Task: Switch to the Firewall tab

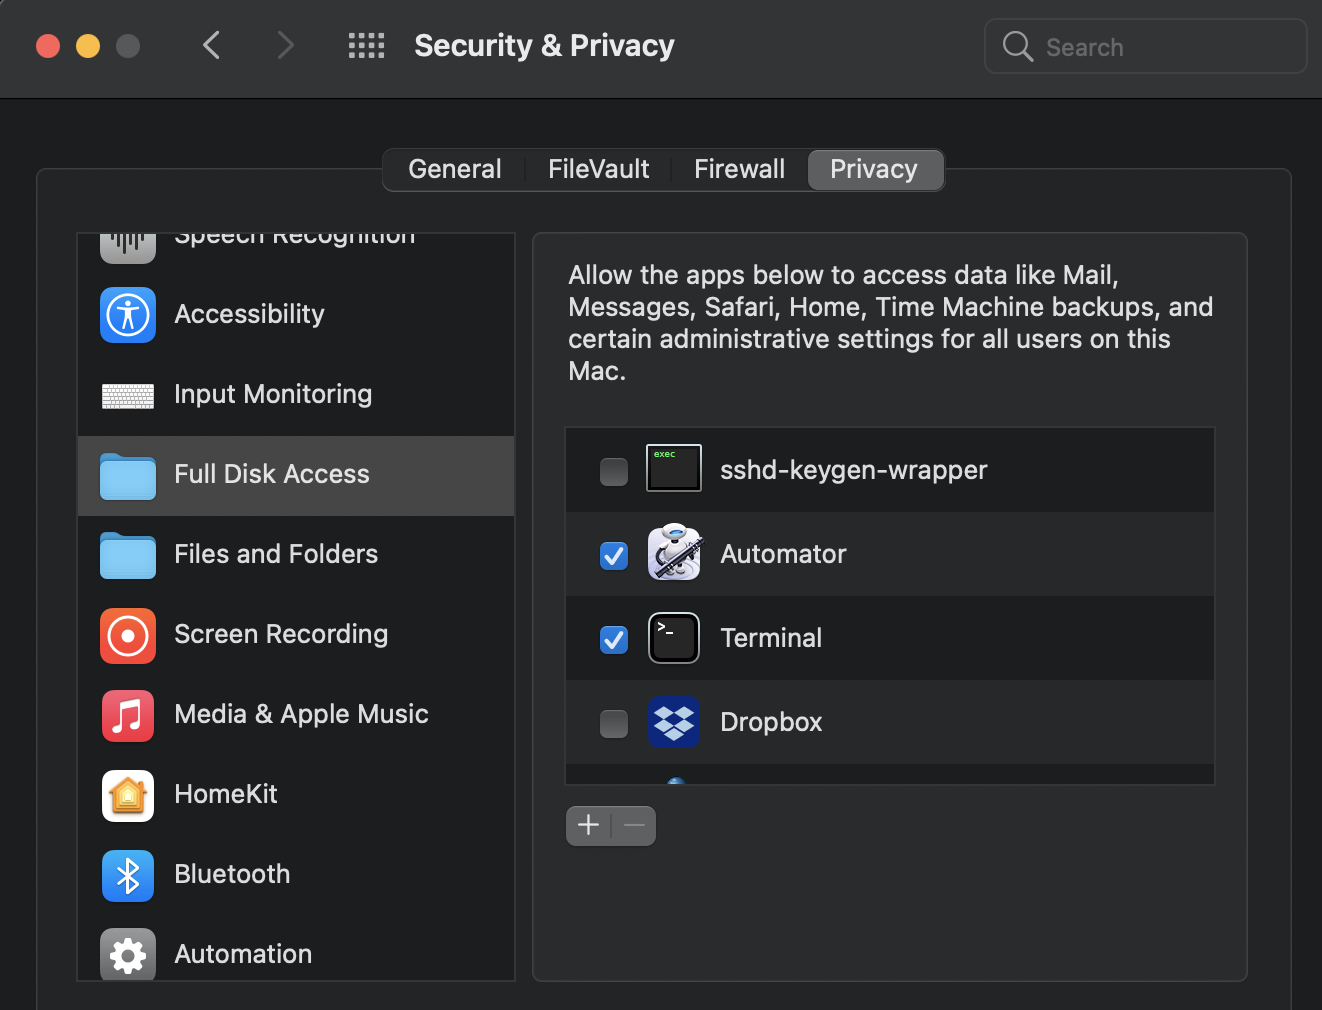Action: (x=739, y=170)
